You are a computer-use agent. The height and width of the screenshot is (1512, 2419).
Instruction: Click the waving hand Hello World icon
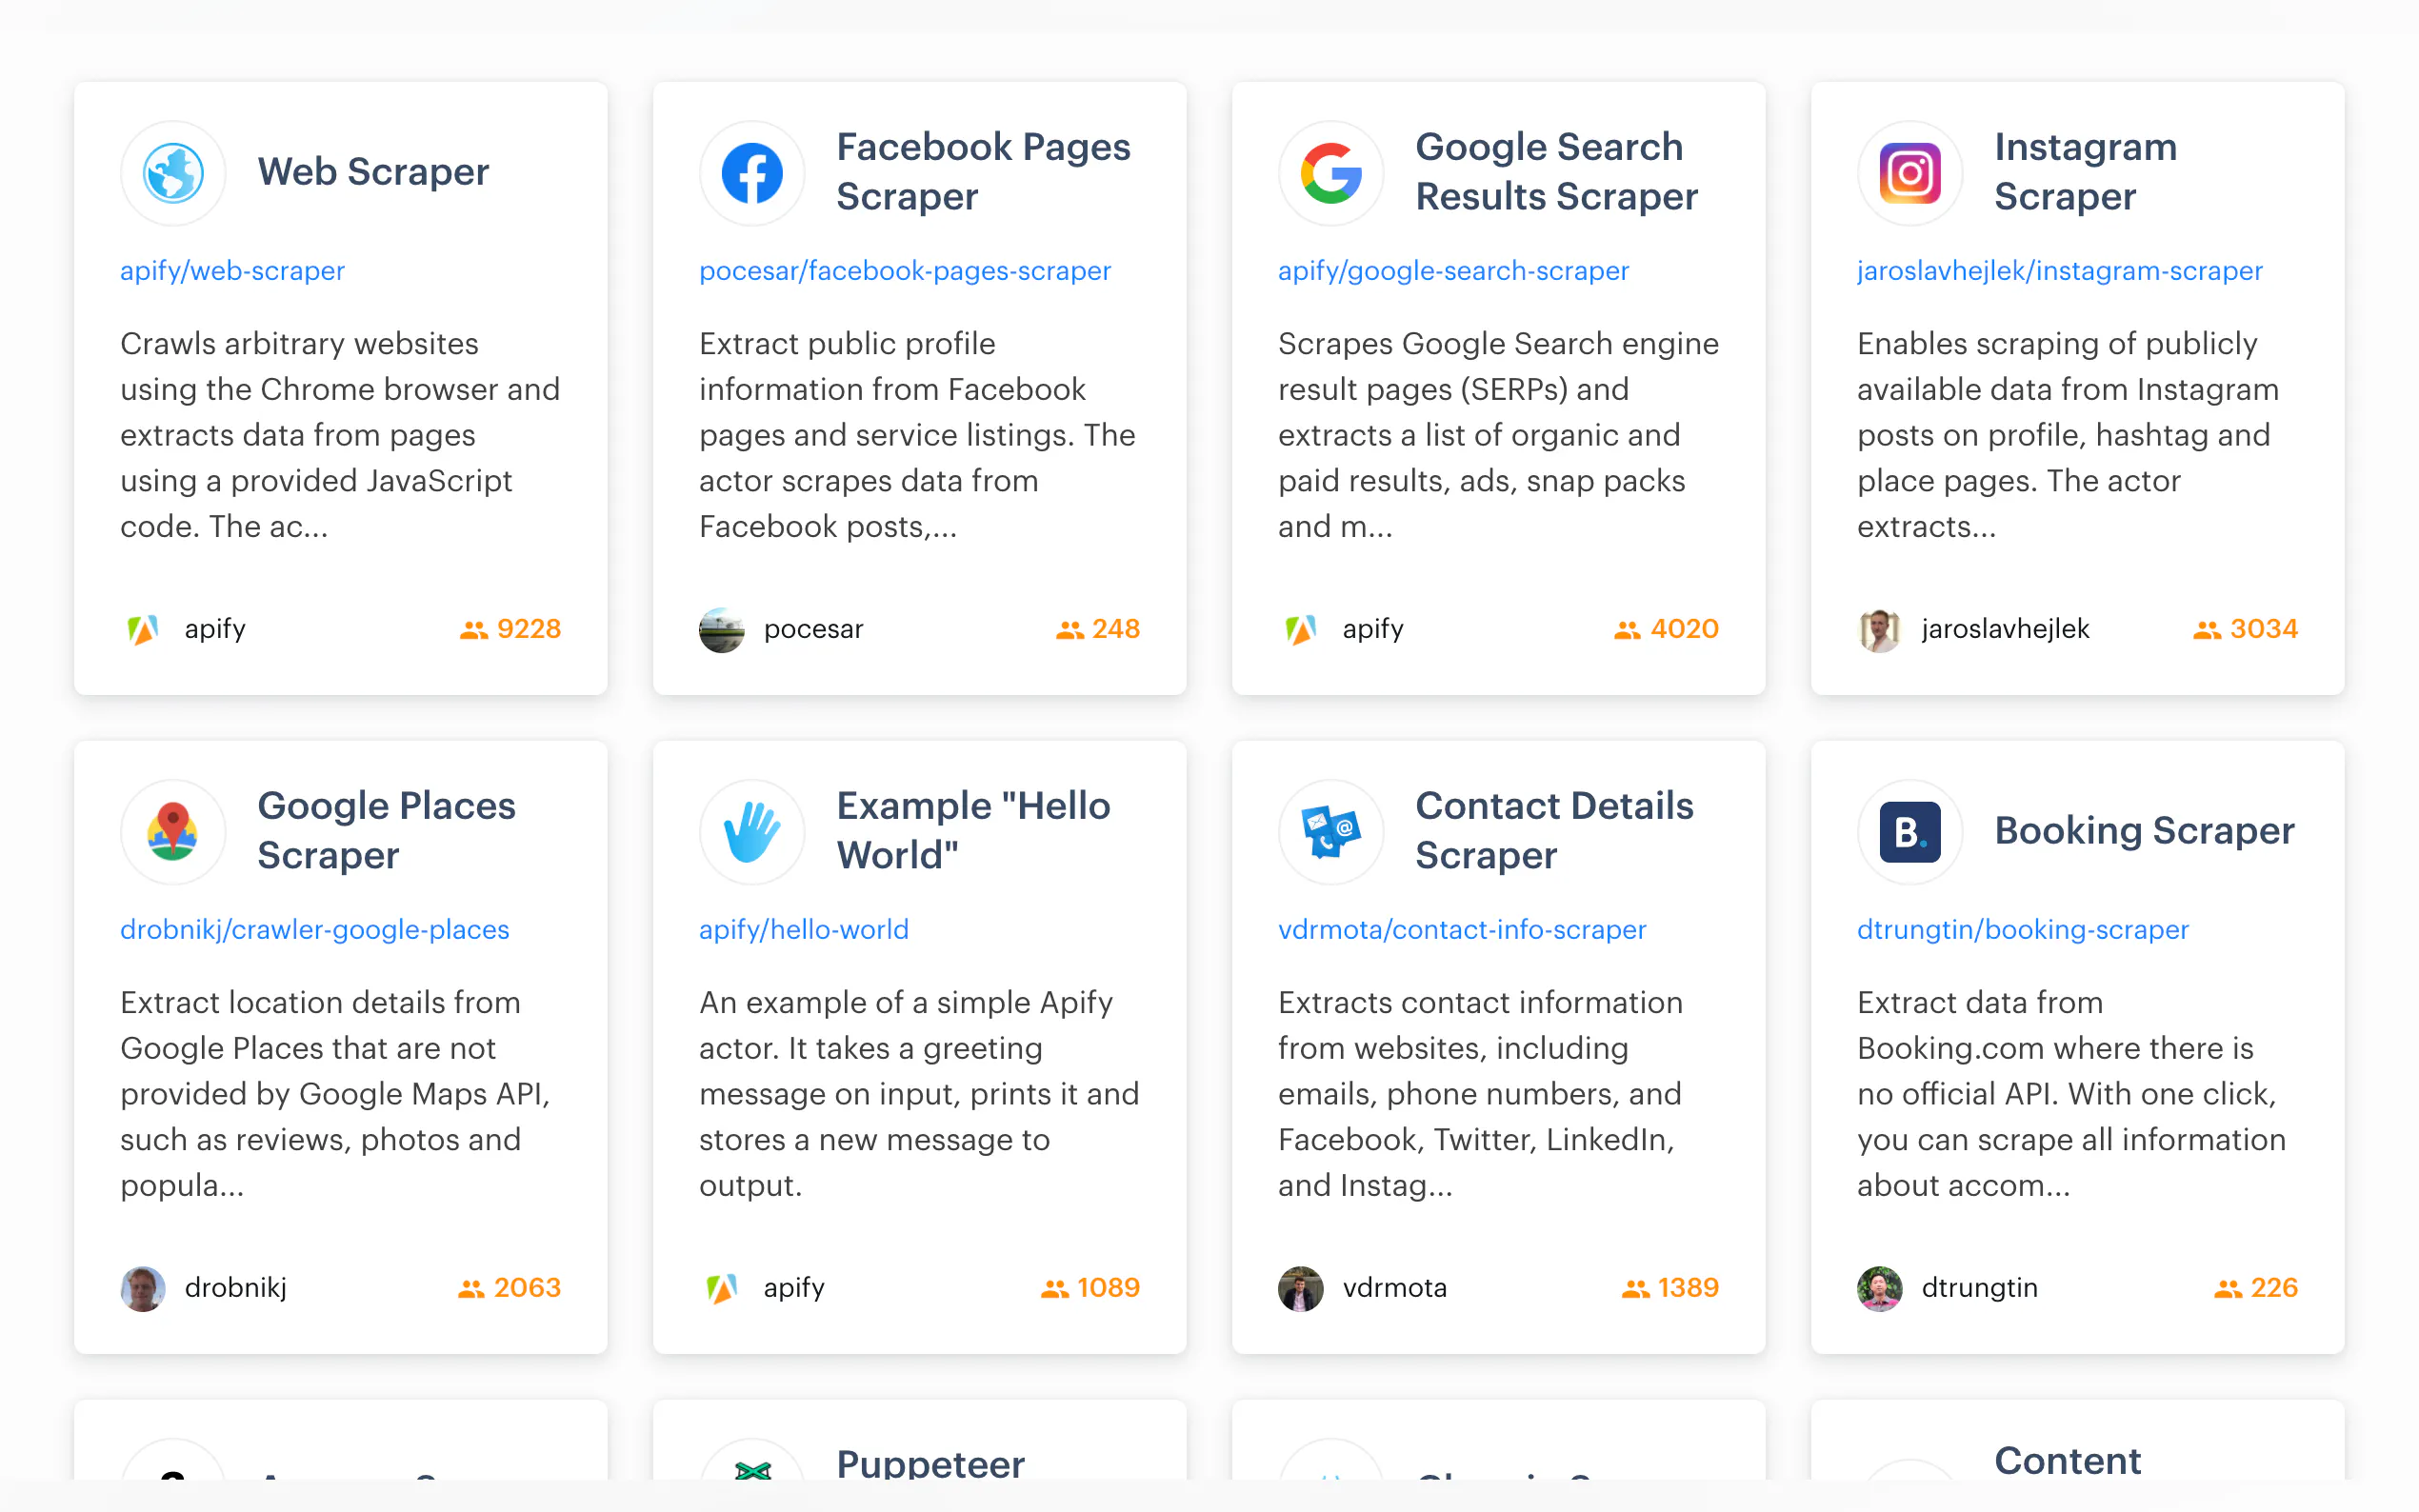752,831
